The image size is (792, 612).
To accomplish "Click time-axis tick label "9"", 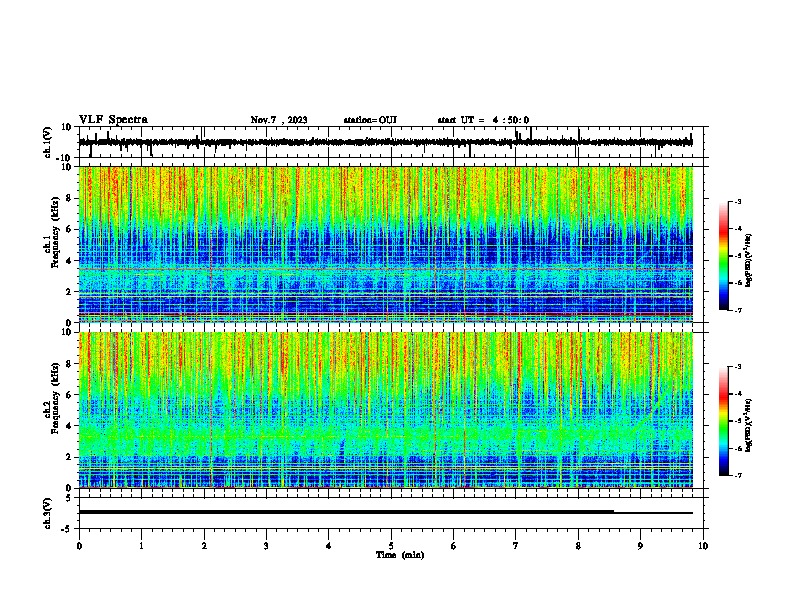I will (640, 546).
